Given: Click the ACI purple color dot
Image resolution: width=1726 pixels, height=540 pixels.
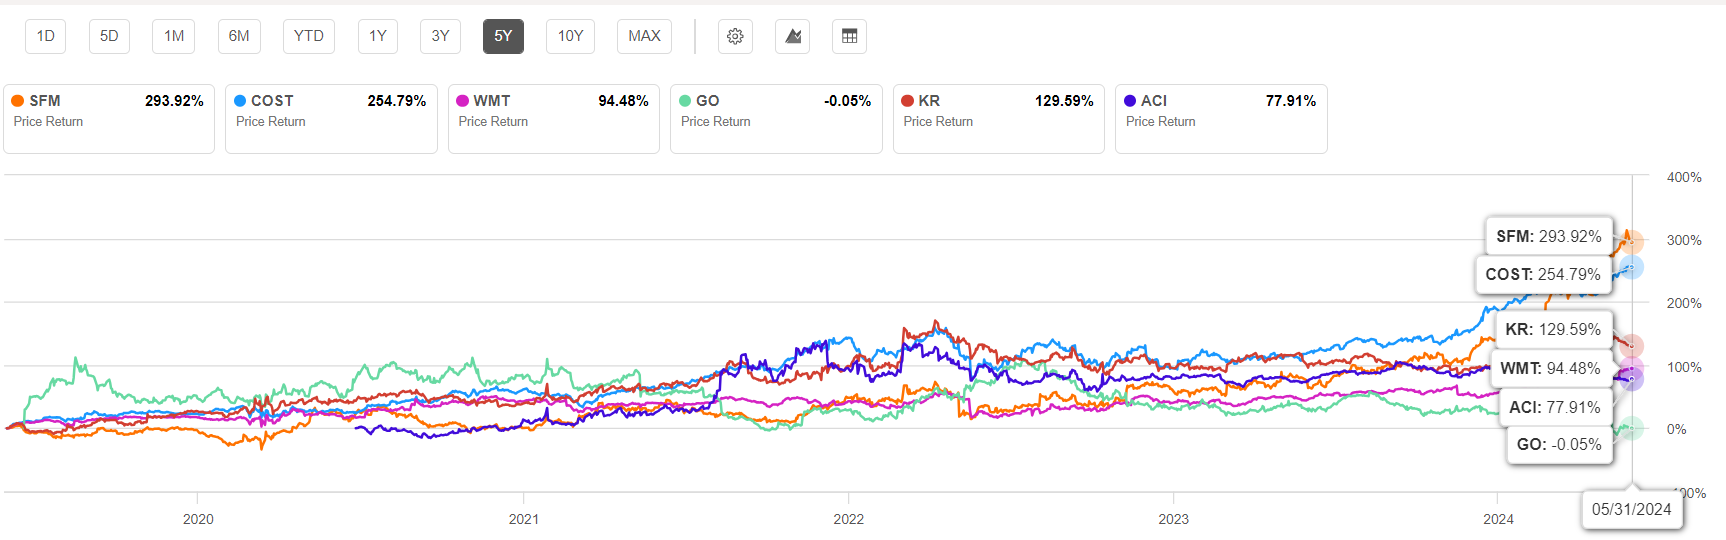Looking at the screenshot, I should click(1130, 101).
